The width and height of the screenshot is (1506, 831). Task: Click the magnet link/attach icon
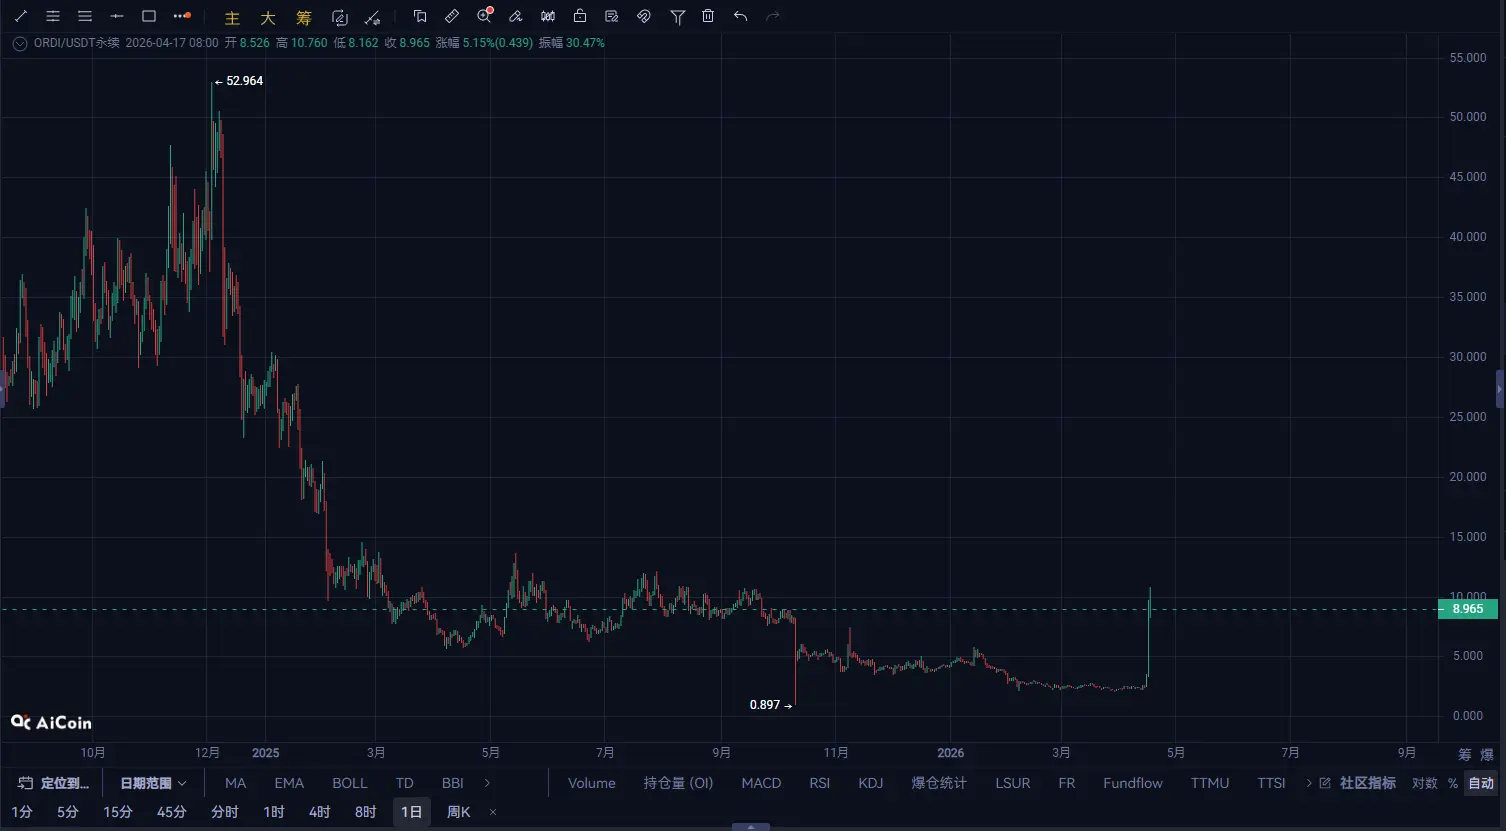tap(644, 16)
